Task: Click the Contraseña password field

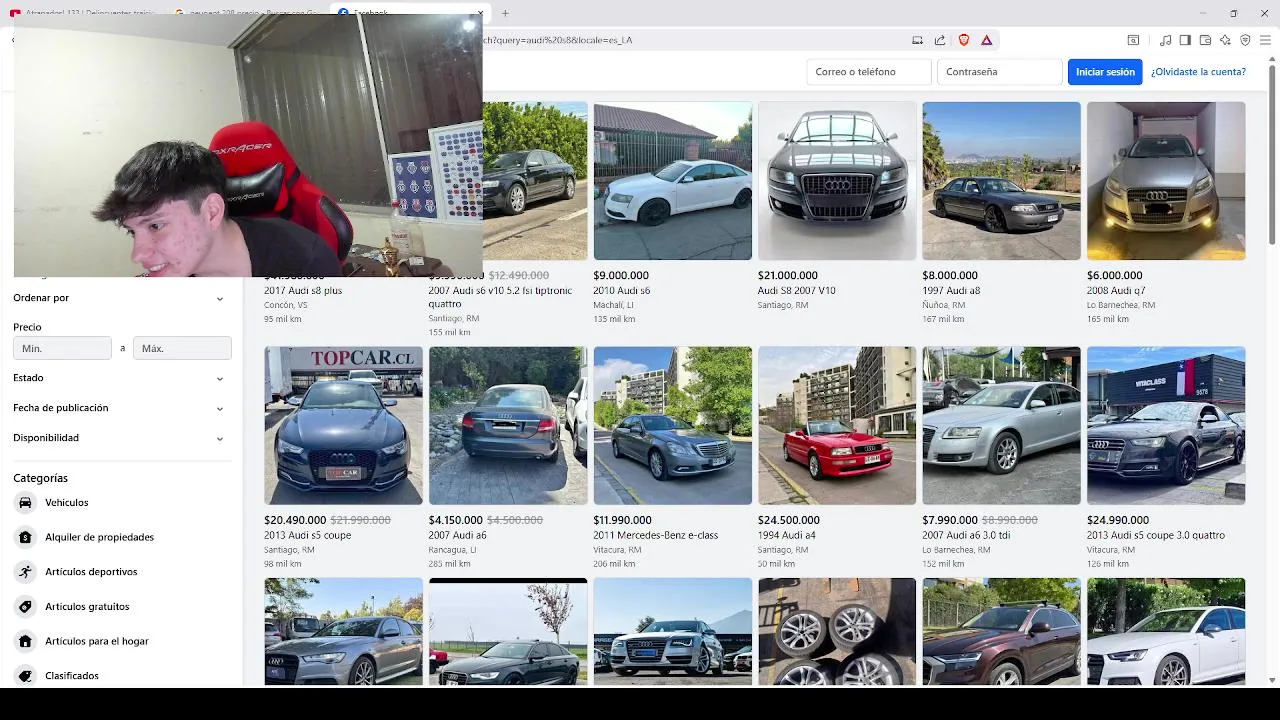Action: (x=999, y=72)
